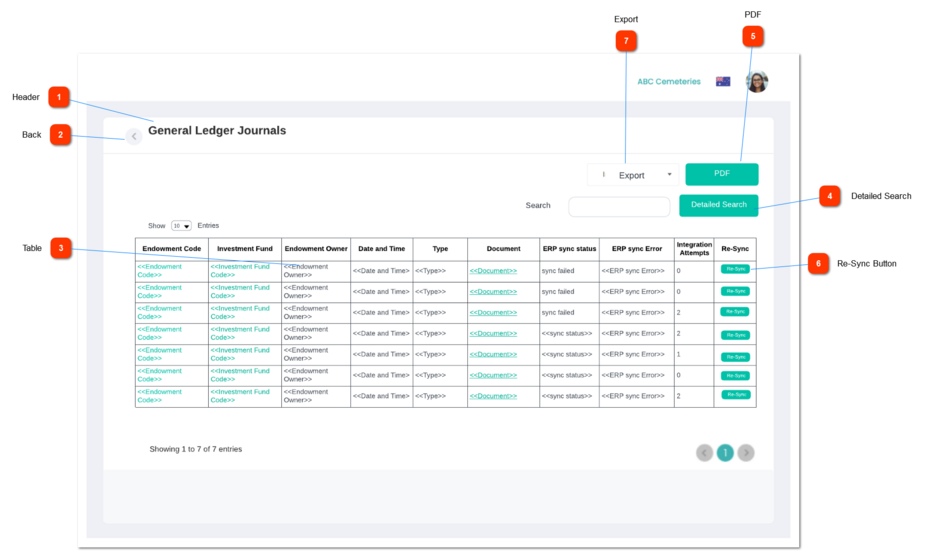Click the Type column header
Image resolution: width=926 pixels, height=552 pixels.
440,249
